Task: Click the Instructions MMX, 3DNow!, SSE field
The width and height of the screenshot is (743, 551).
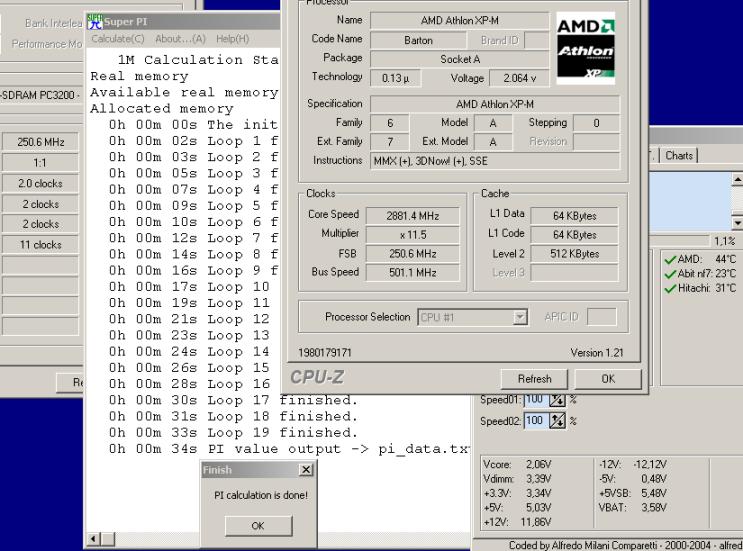Action: tap(495, 161)
